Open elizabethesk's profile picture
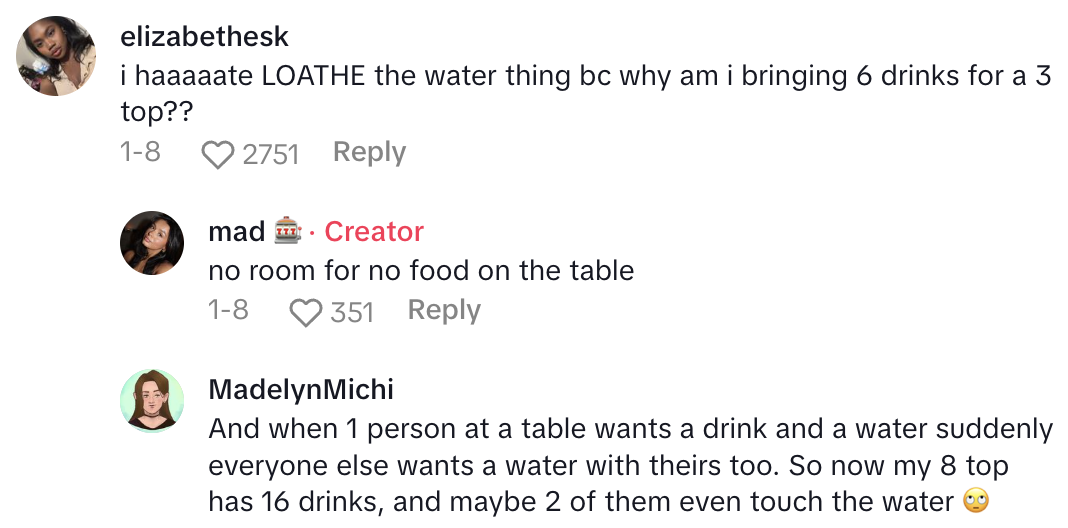This screenshot has width=1068, height=528. click(x=56, y=56)
